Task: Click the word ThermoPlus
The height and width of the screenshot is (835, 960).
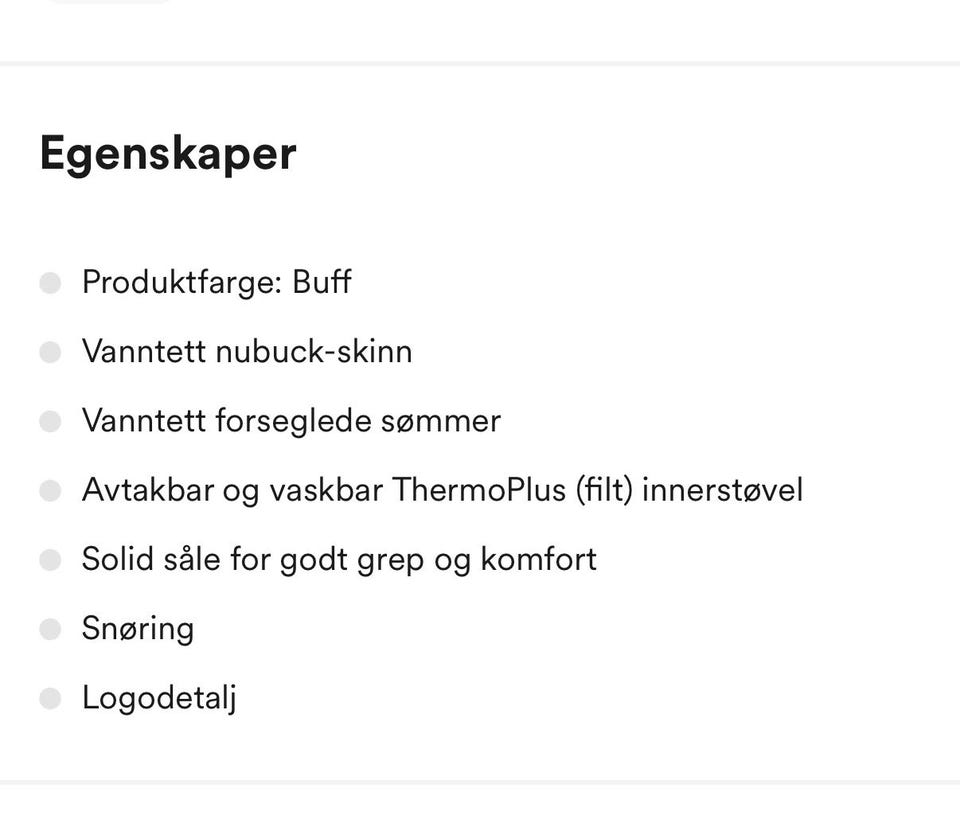Action: [479, 490]
